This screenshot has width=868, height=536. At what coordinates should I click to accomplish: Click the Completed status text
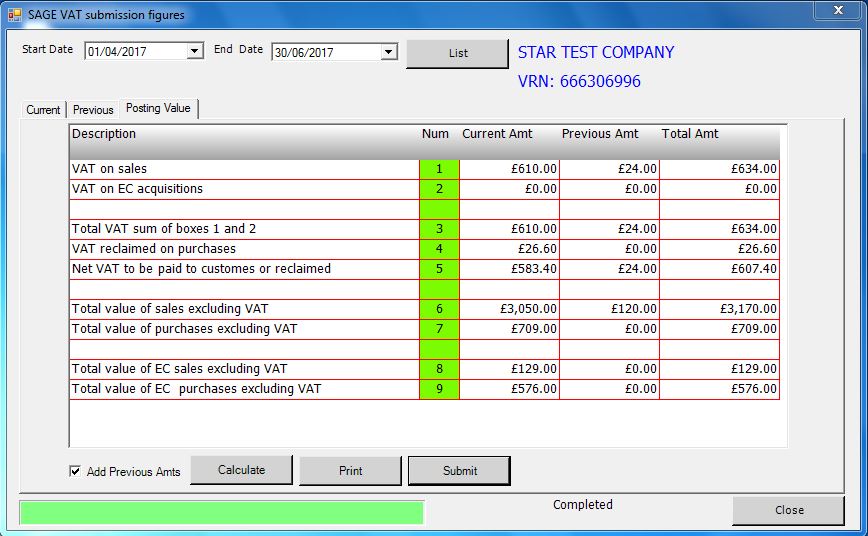(582, 504)
